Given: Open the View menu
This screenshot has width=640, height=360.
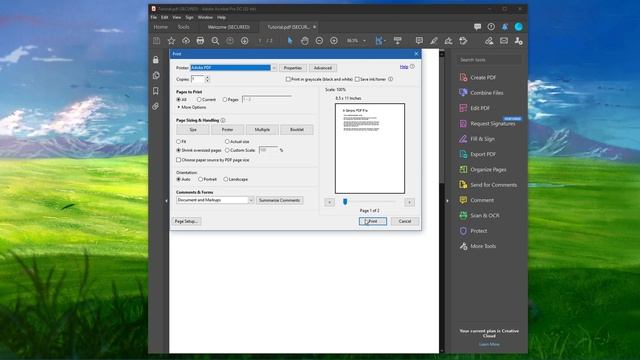Looking at the screenshot, I should [x=177, y=18].
